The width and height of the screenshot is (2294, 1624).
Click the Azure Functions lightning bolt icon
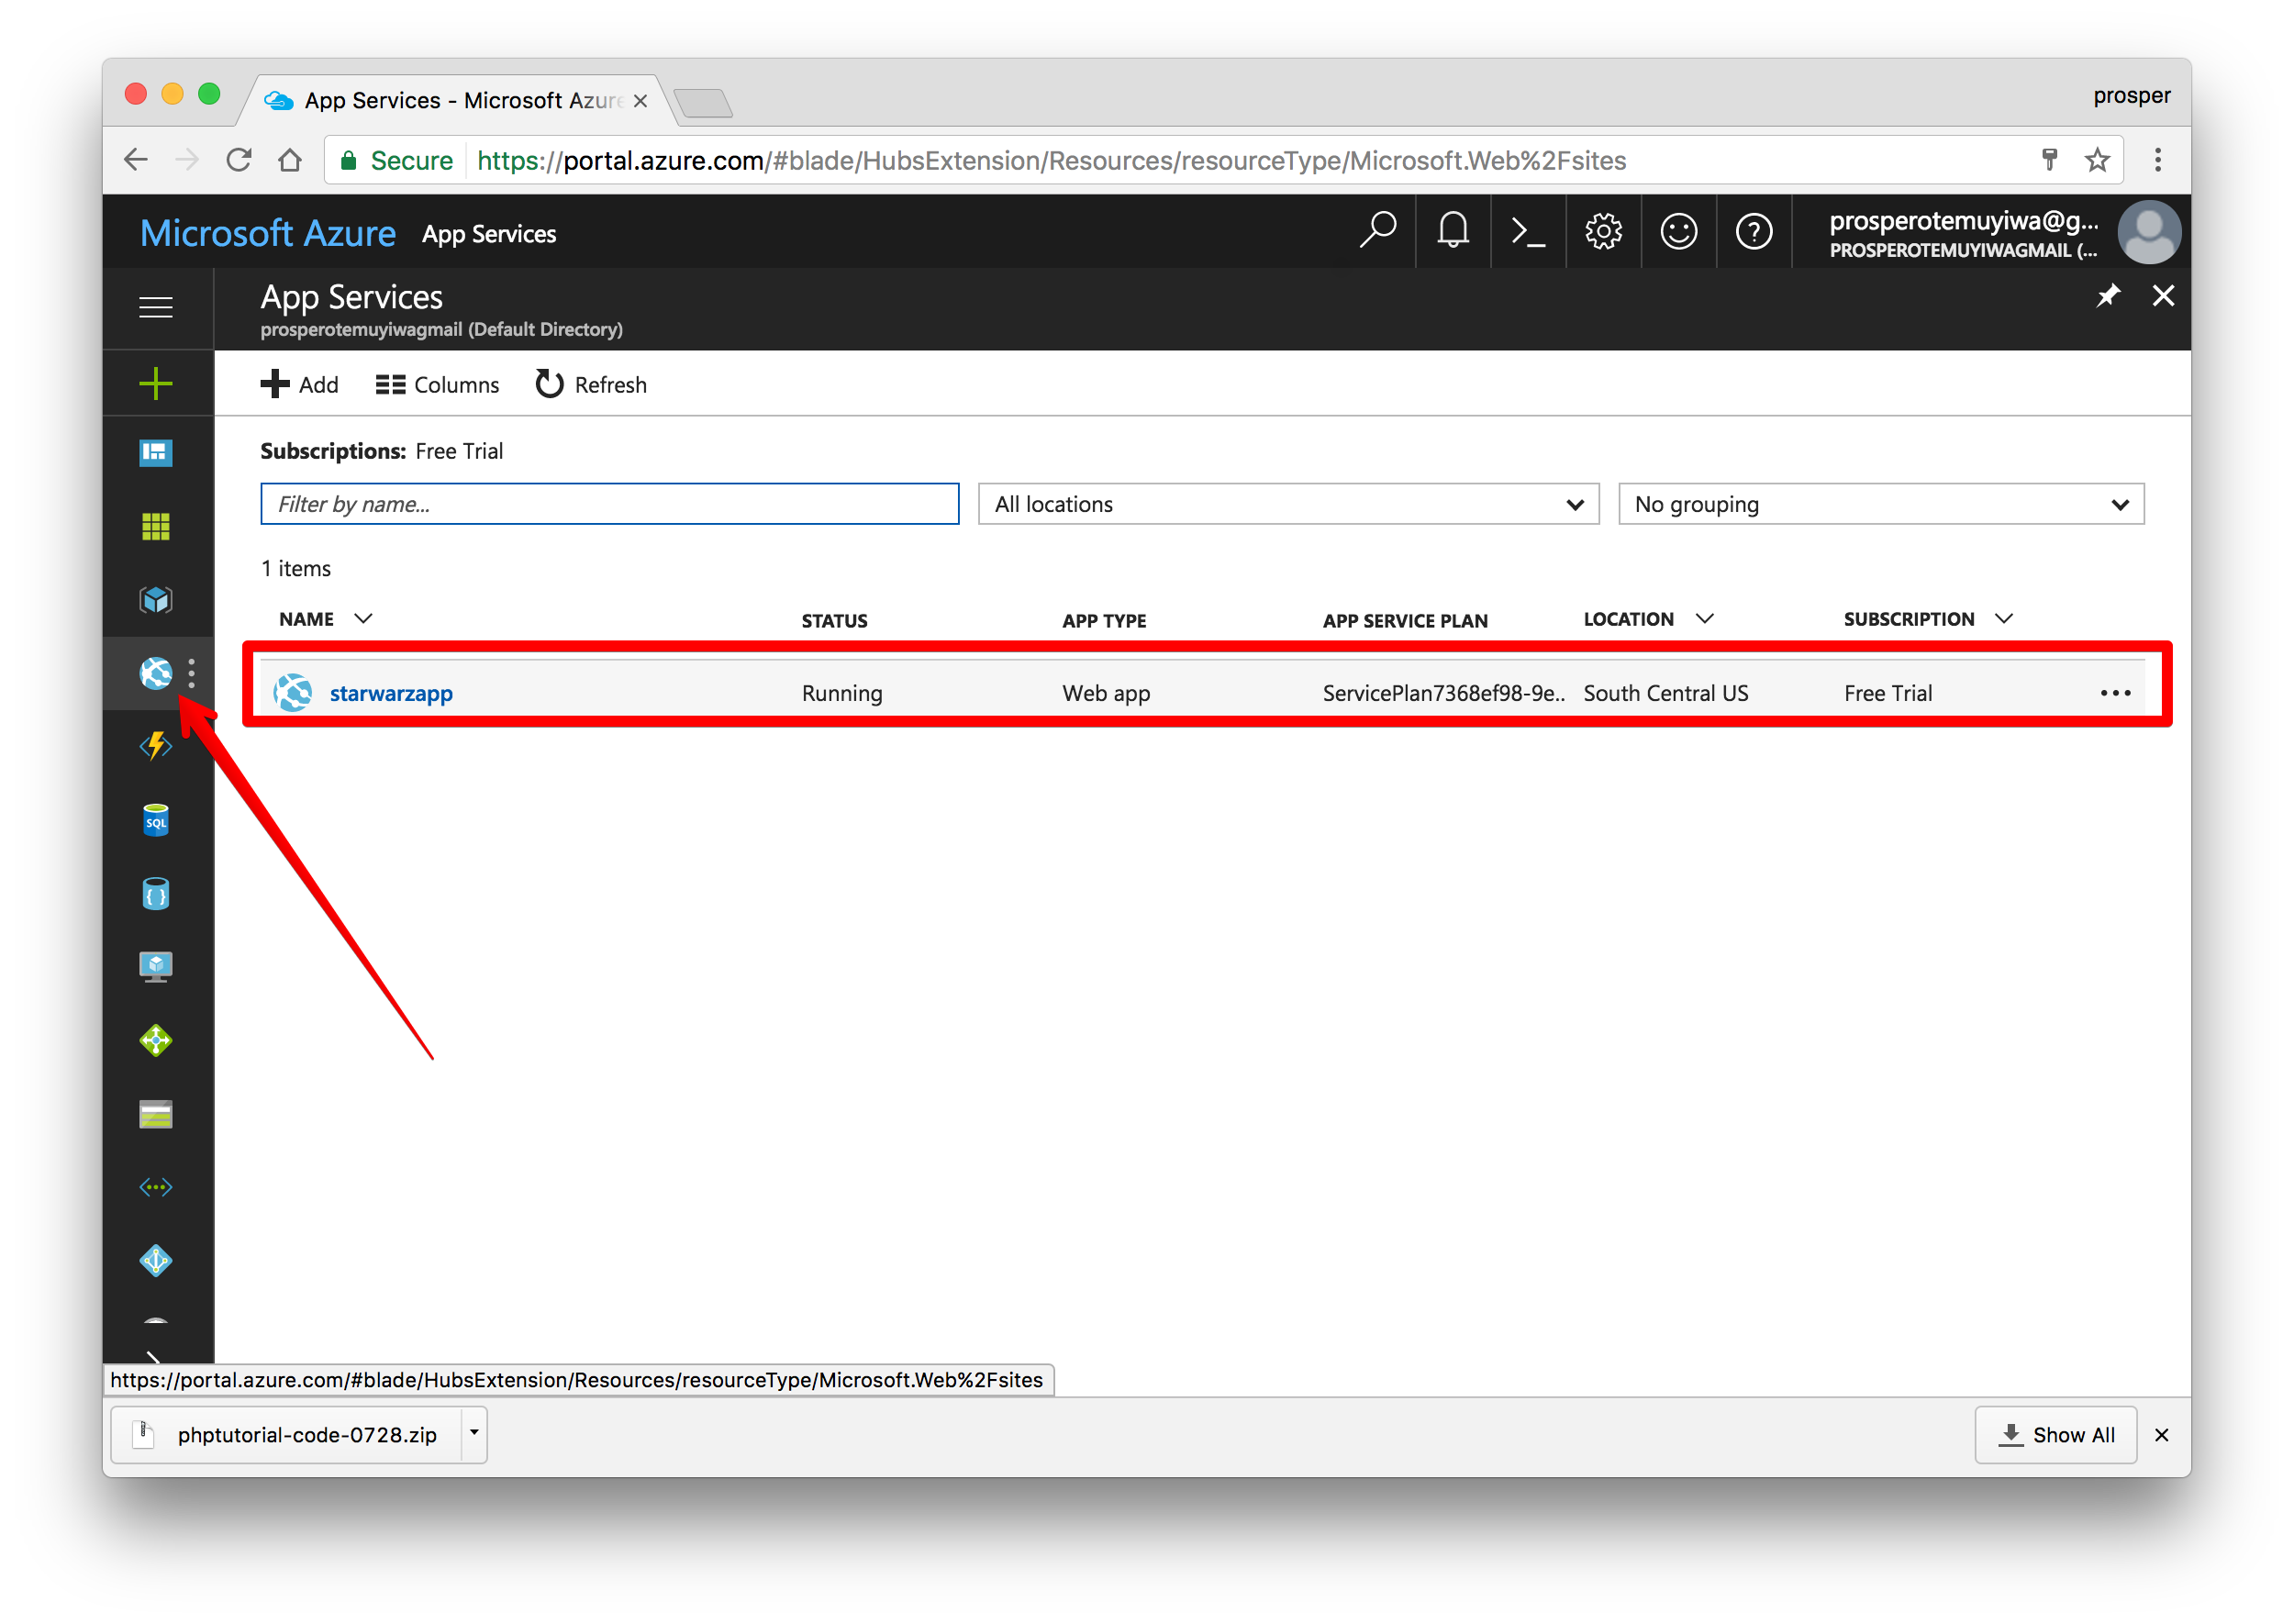153,741
